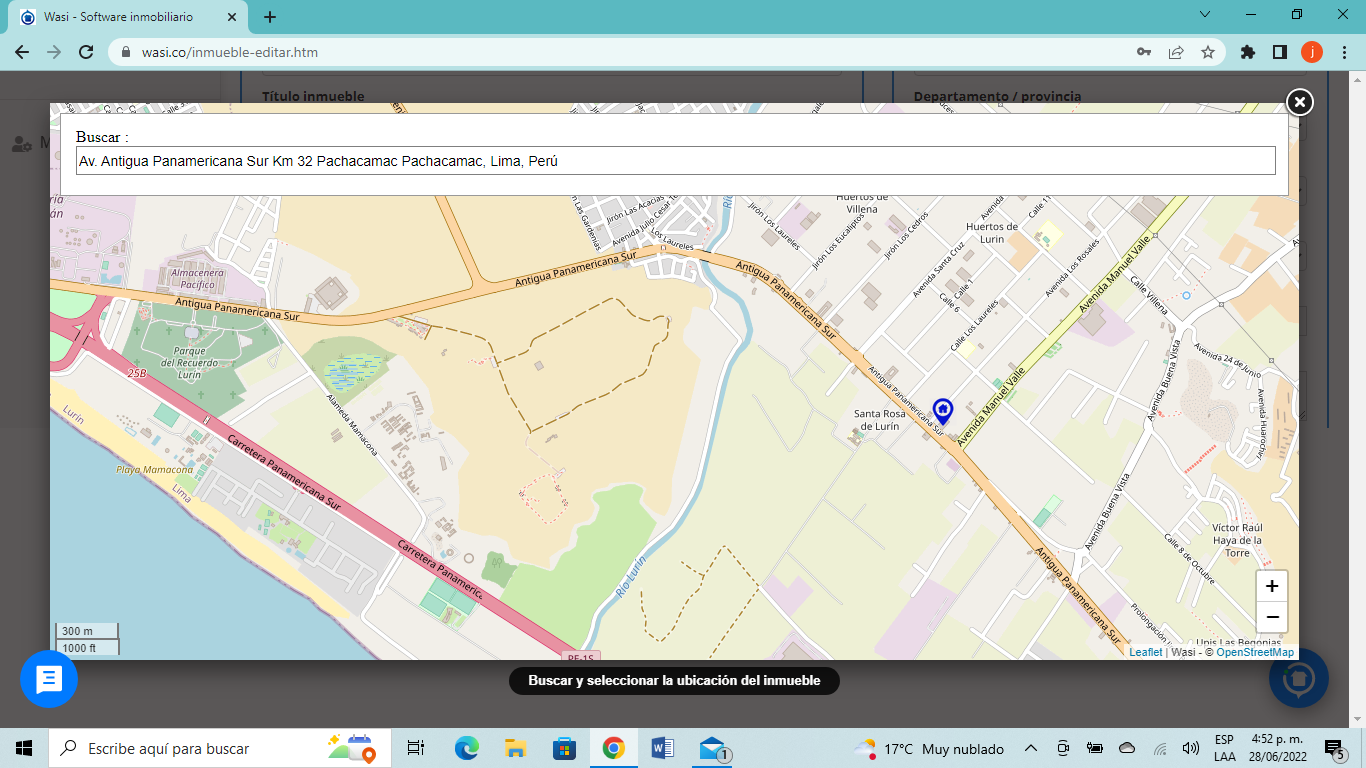
Task: Open the notification center
Action: 1334,748
